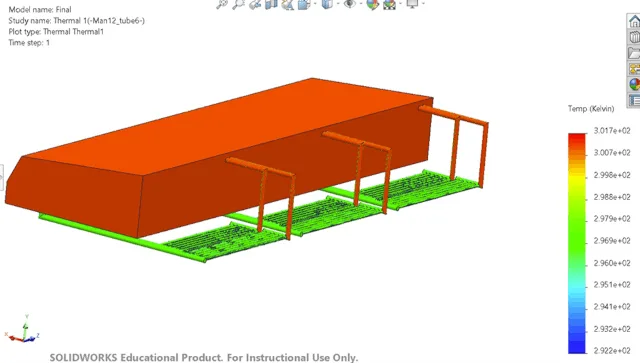Select the top face of orange box
640x363 pixels.
click(x=229, y=127)
